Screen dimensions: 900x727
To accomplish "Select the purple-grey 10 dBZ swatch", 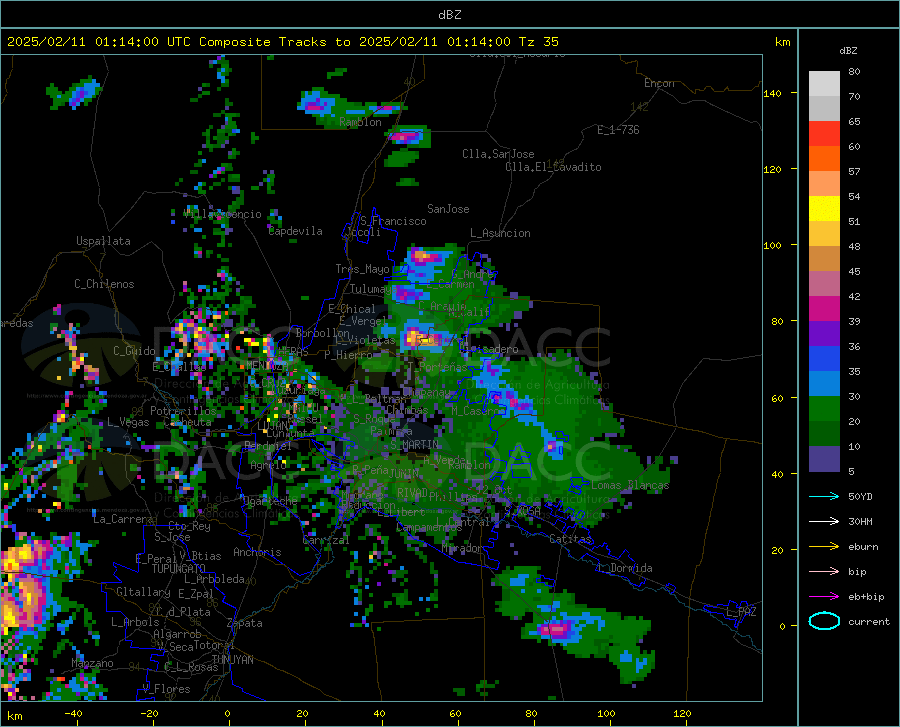I will (x=824, y=458).
